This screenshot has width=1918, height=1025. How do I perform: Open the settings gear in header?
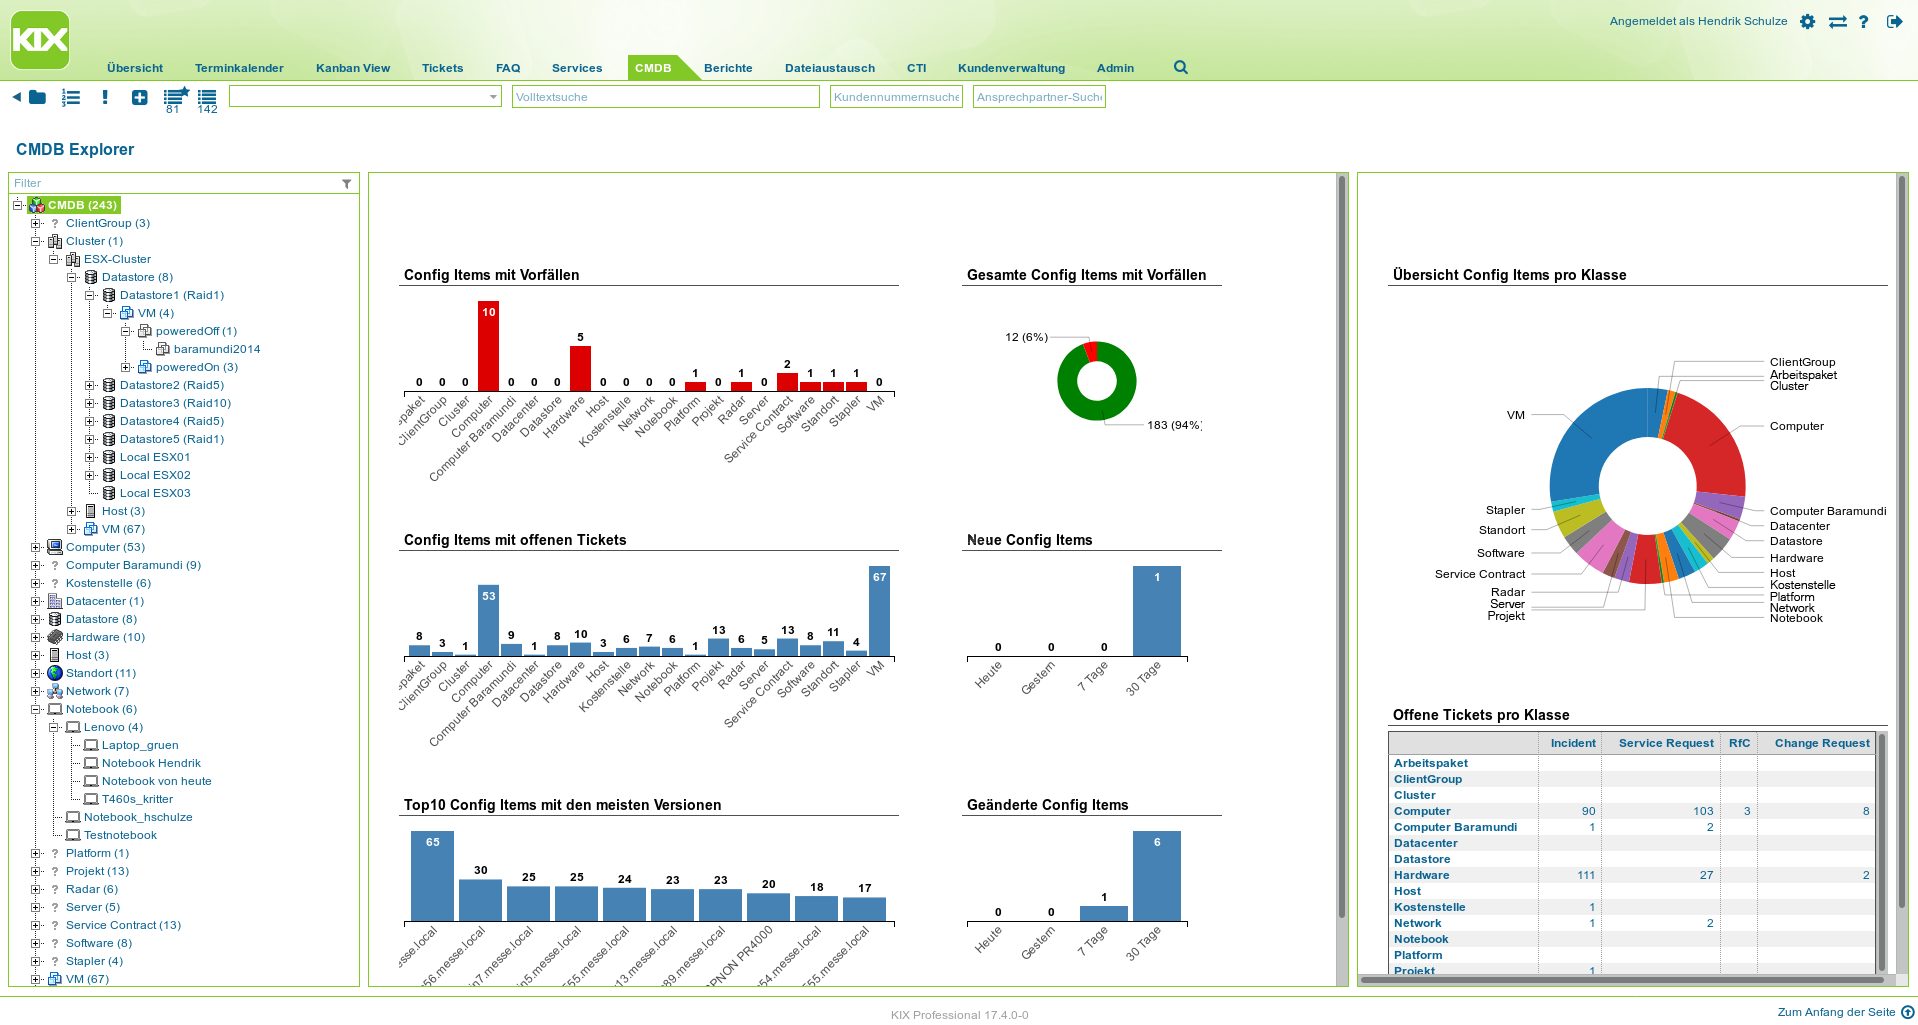click(x=1807, y=21)
